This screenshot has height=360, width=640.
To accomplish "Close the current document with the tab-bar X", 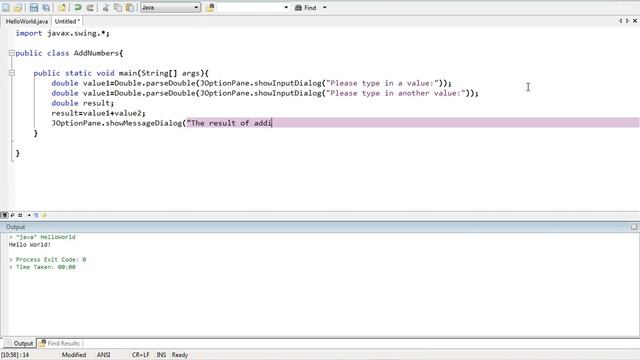I will point(635,21).
